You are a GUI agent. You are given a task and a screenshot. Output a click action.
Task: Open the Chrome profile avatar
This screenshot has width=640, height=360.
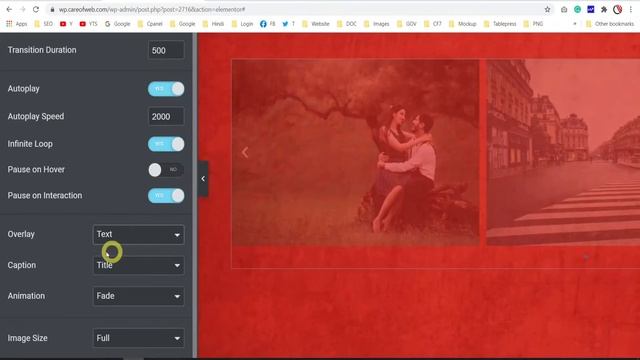pos(618,9)
